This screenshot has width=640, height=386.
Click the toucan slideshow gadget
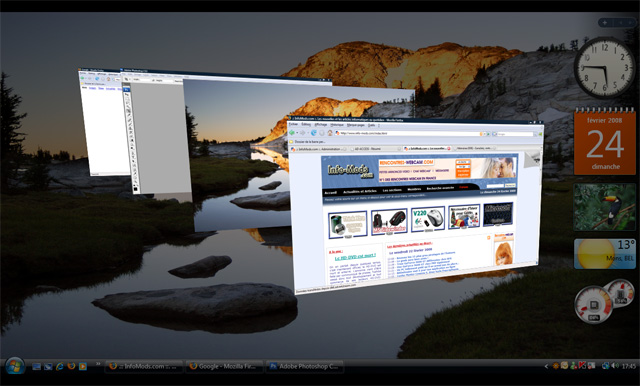(x=604, y=207)
